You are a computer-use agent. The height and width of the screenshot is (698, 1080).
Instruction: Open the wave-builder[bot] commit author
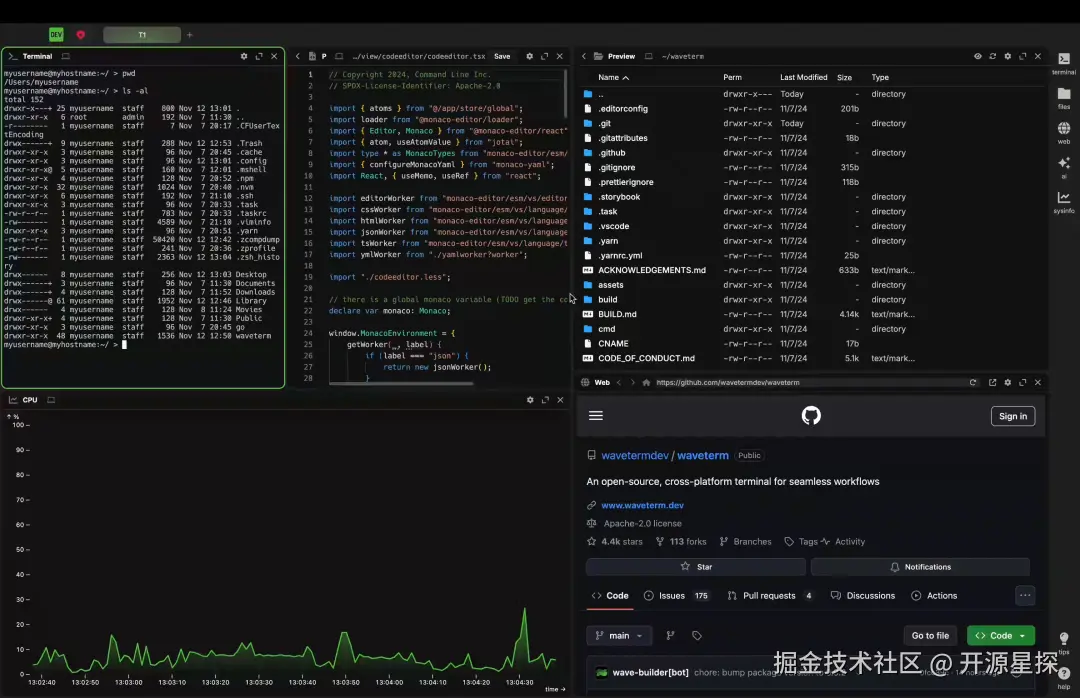650,673
